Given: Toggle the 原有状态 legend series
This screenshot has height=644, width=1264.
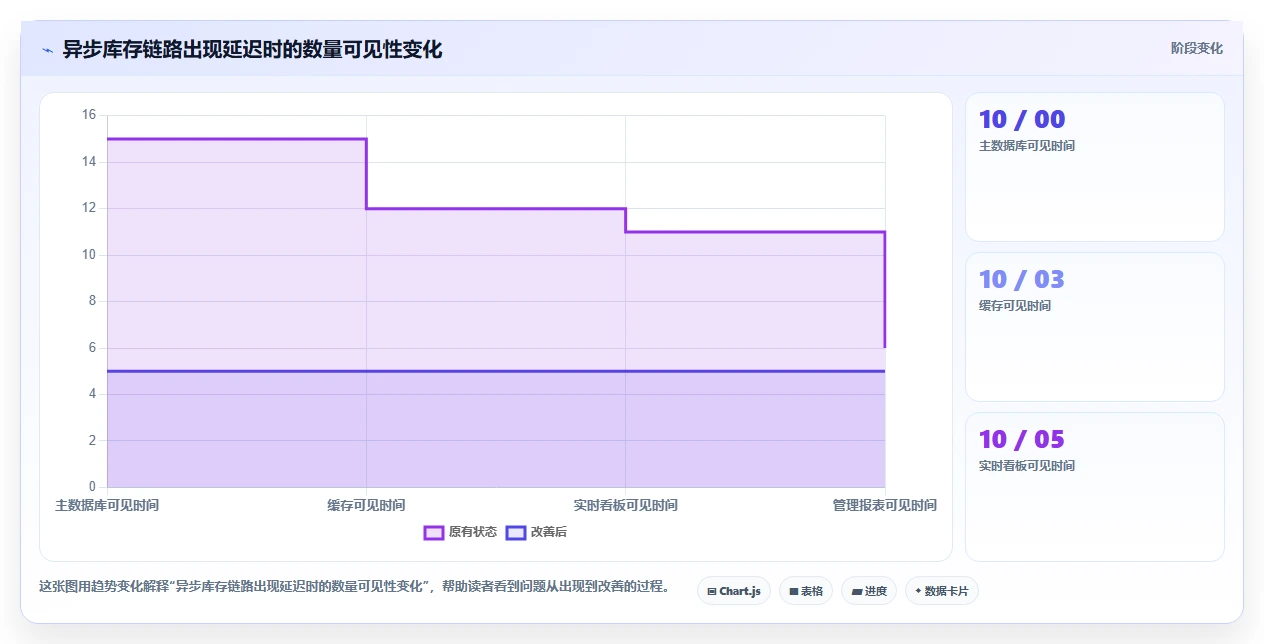Looking at the screenshot, I should pos(460,532).
